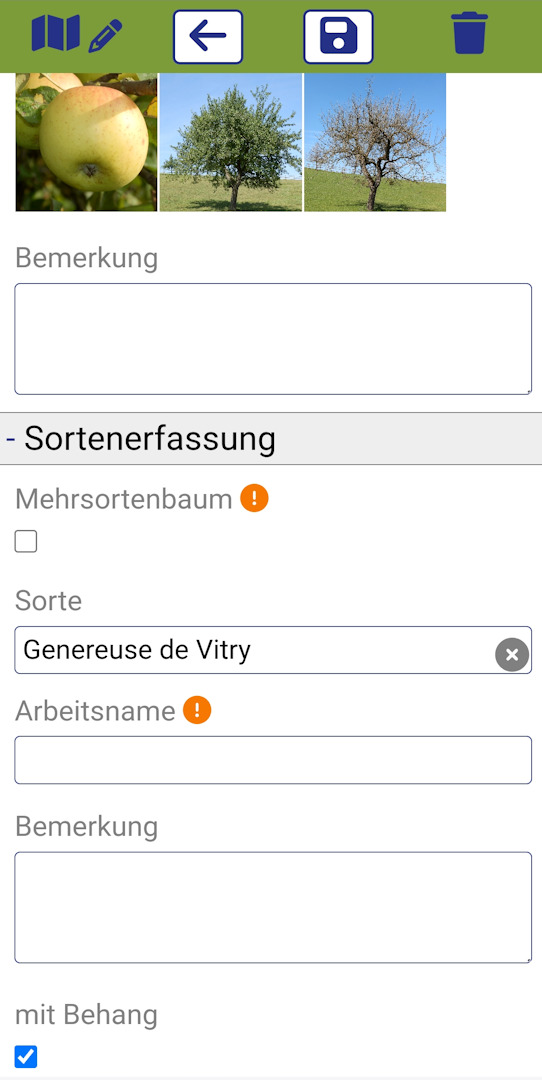Open the bare winter tree photo
542x1080 pixels.
(375, 142)
